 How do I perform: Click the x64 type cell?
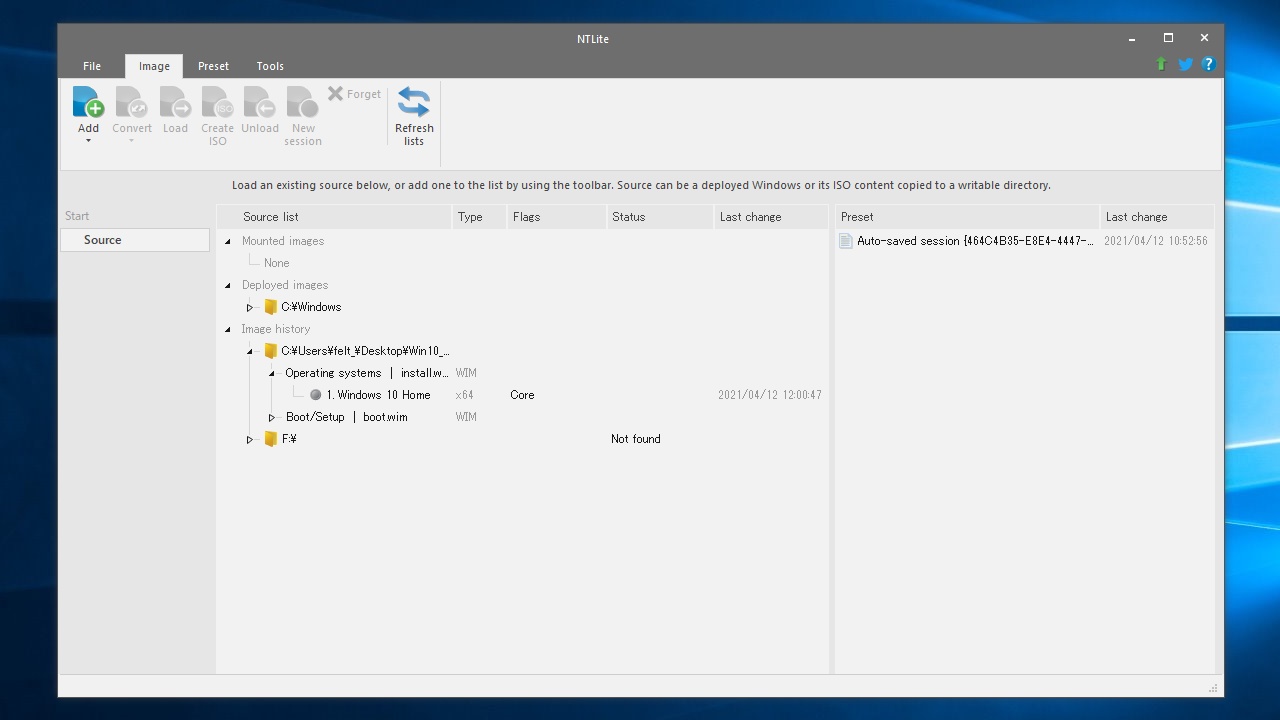point(464,395)
